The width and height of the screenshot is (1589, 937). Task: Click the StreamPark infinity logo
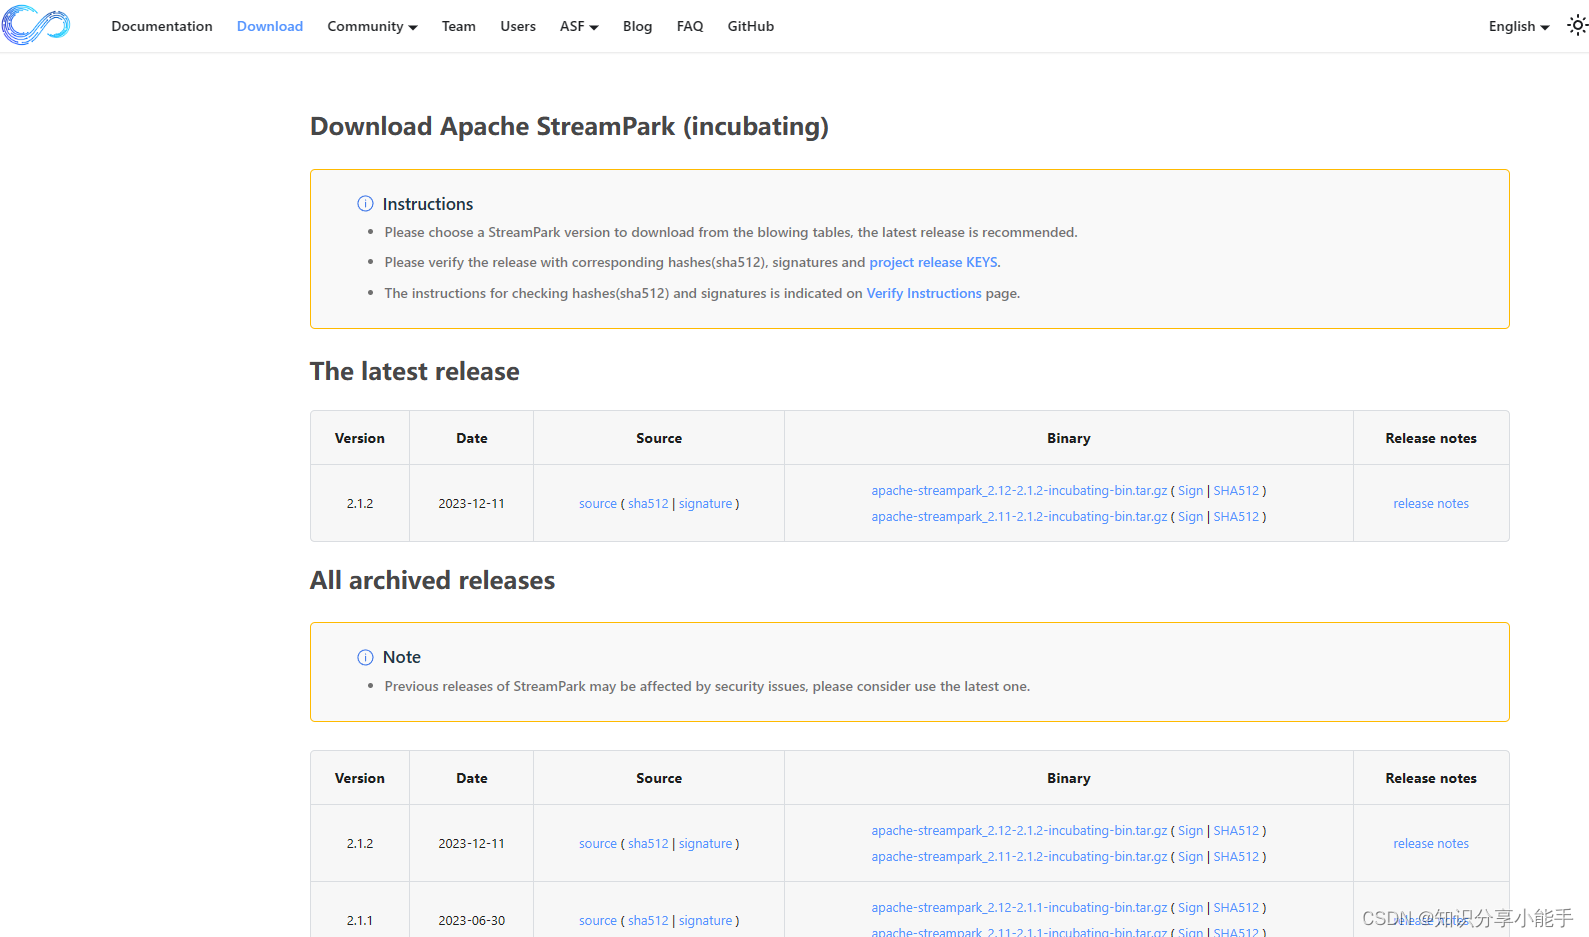36,25
